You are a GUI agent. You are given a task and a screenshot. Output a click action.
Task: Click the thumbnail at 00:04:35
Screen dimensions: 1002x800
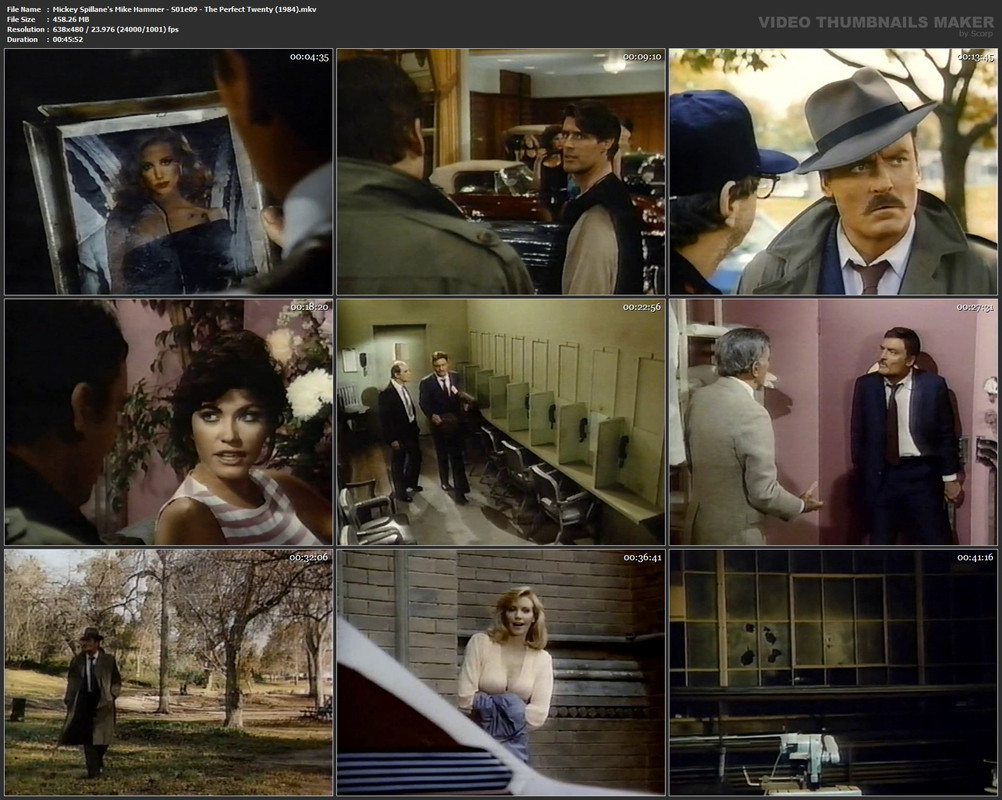tap(169, 171)
